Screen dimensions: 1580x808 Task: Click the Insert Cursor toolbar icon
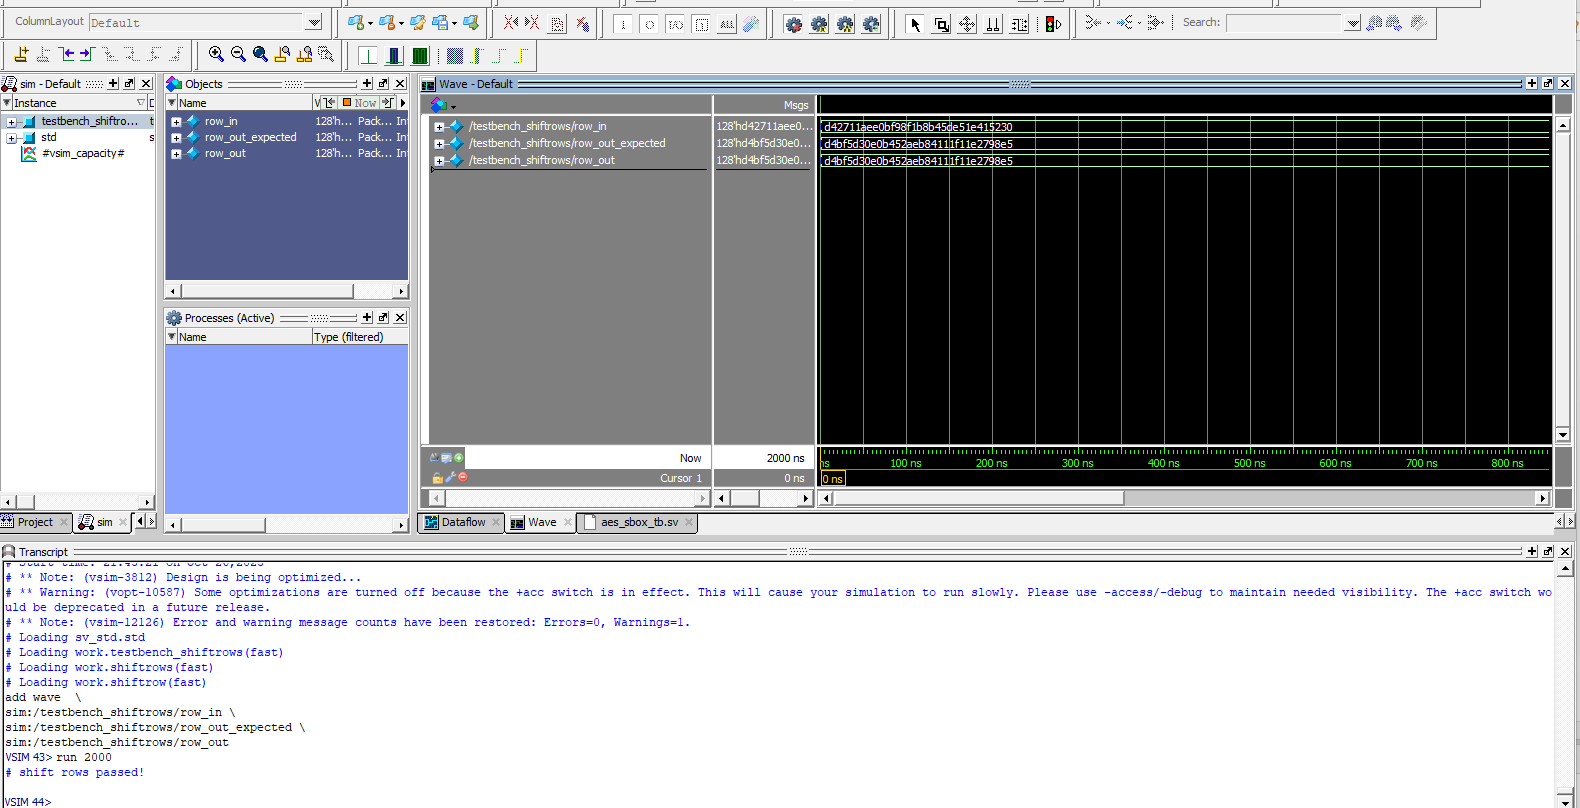pos(21,54)
